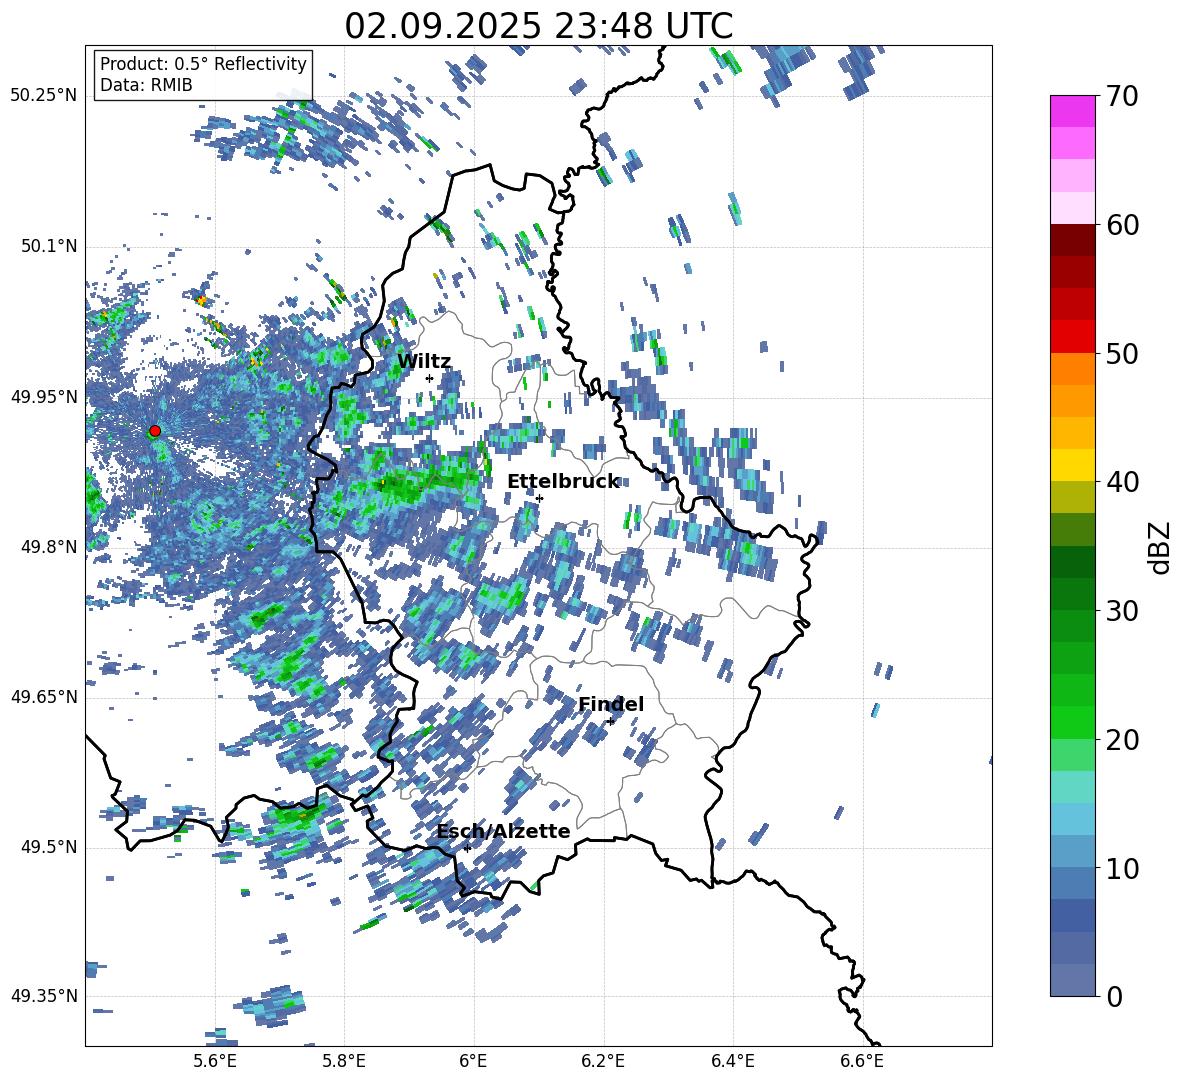Click the 20 value on colorbar
The height and width of the screenshot is (1081, 1184).
1121,739
